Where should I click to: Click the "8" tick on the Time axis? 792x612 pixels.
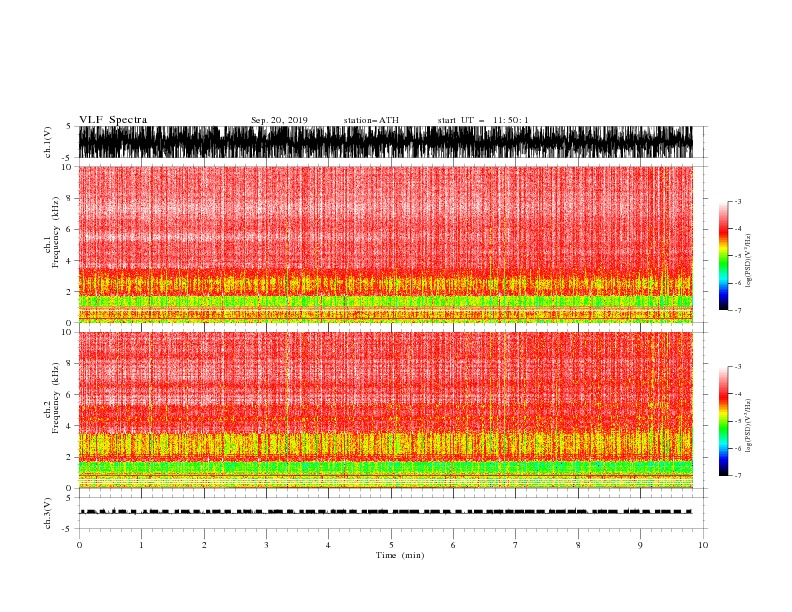578,545
